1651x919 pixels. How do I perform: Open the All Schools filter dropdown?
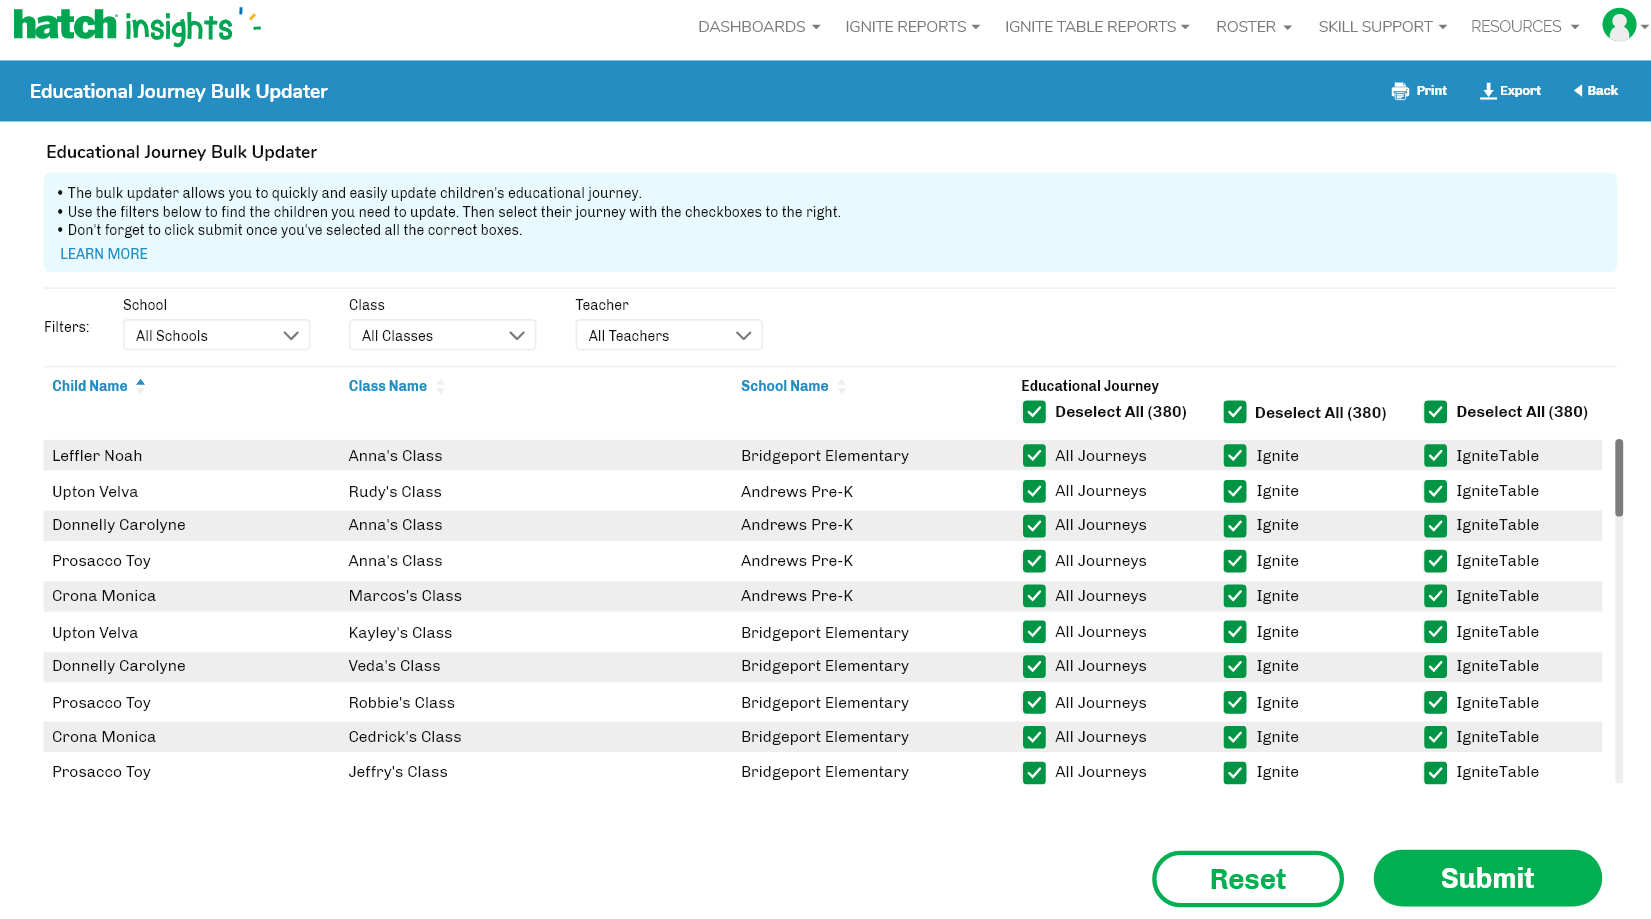(x=216, y=336)
